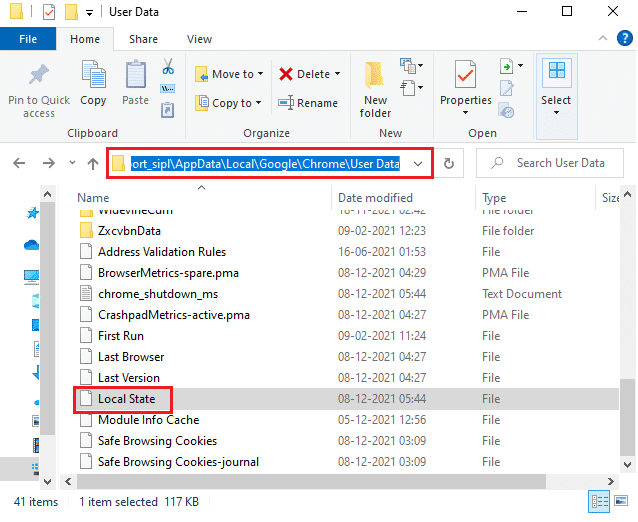Click the Search User Data box
Screen dimensions: 638x522
[x=550, y=163]
